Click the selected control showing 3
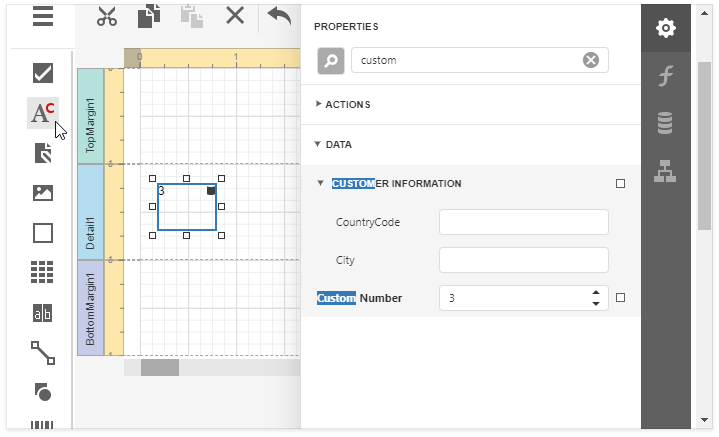719x437 pixels. [187, 207]
